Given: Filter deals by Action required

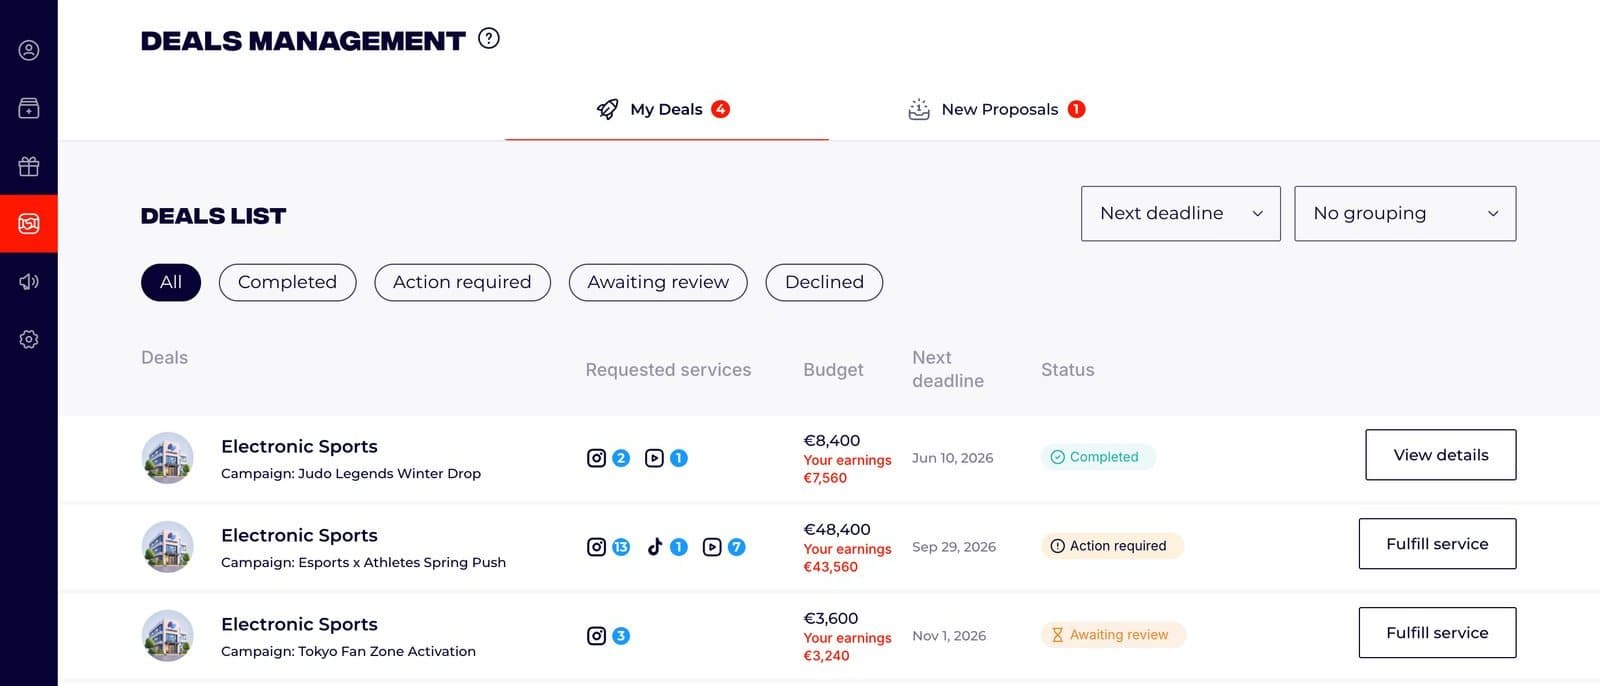Looking at the screenshot, I should pos(462,282).
